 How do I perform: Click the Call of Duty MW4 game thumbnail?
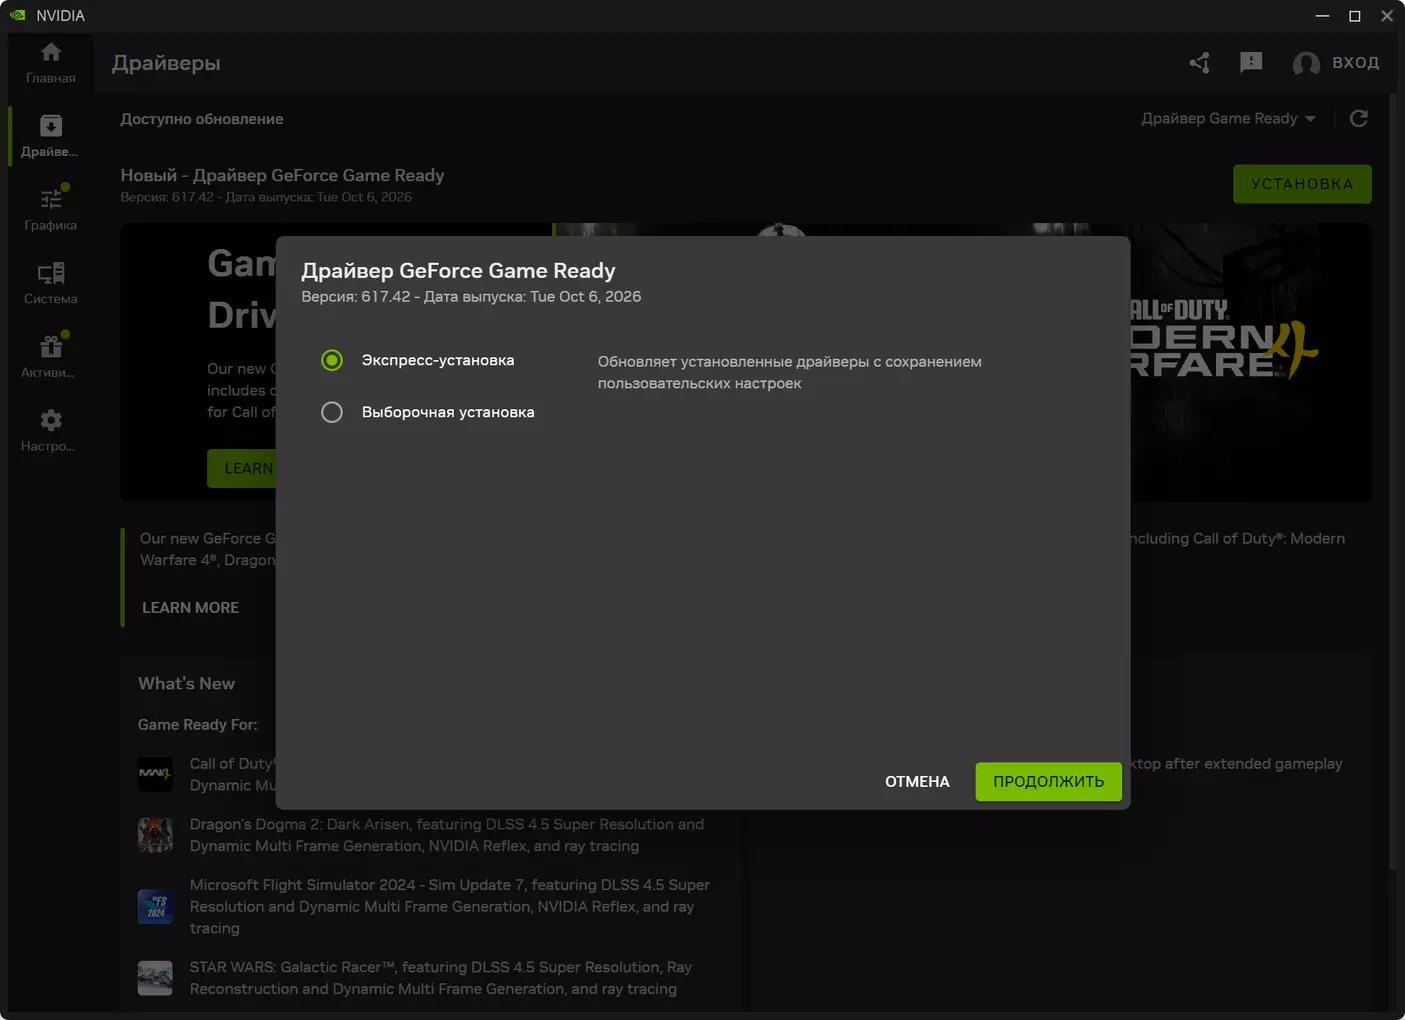pyautogui.click(x=155, y=774)
